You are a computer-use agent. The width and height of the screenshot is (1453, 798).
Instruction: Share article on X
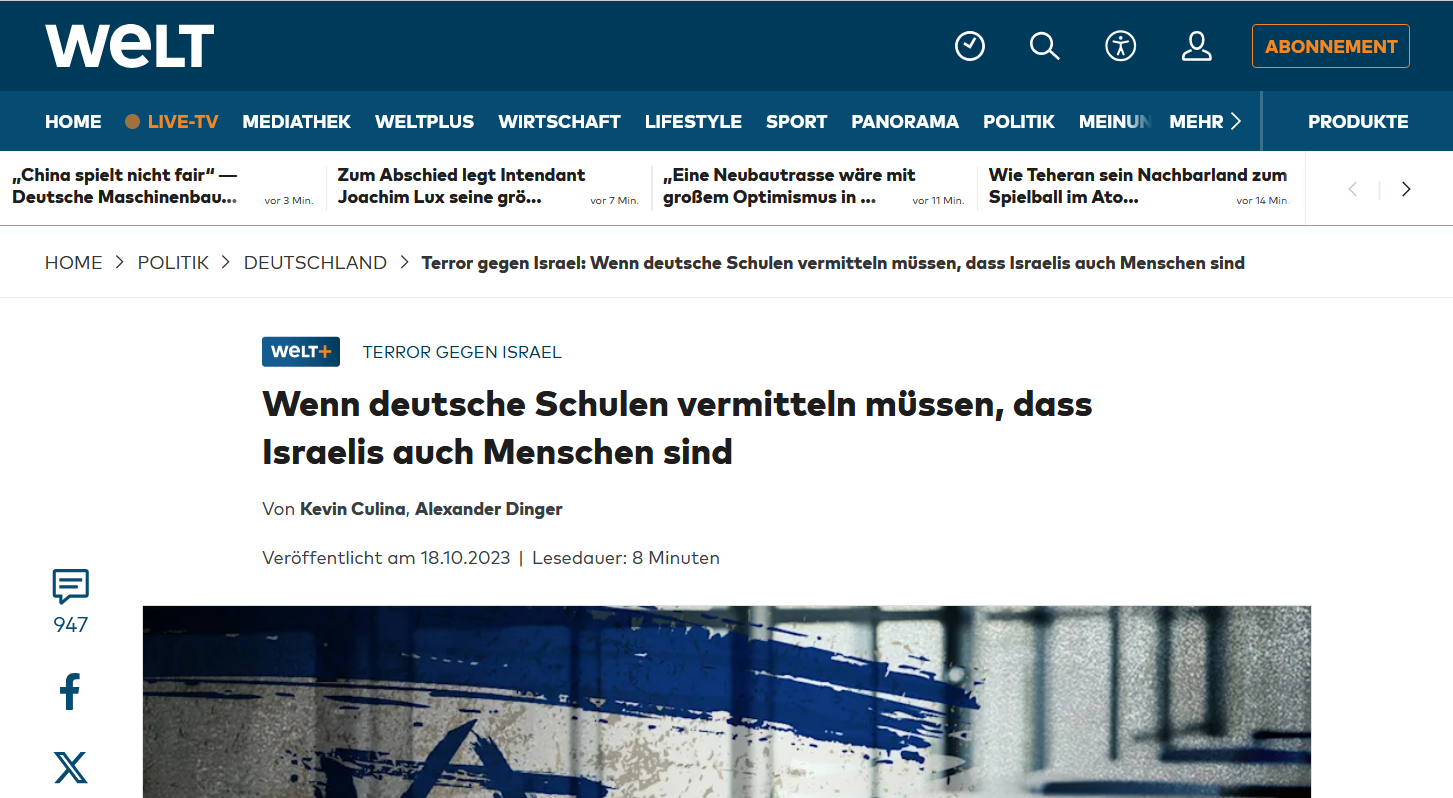70,768
